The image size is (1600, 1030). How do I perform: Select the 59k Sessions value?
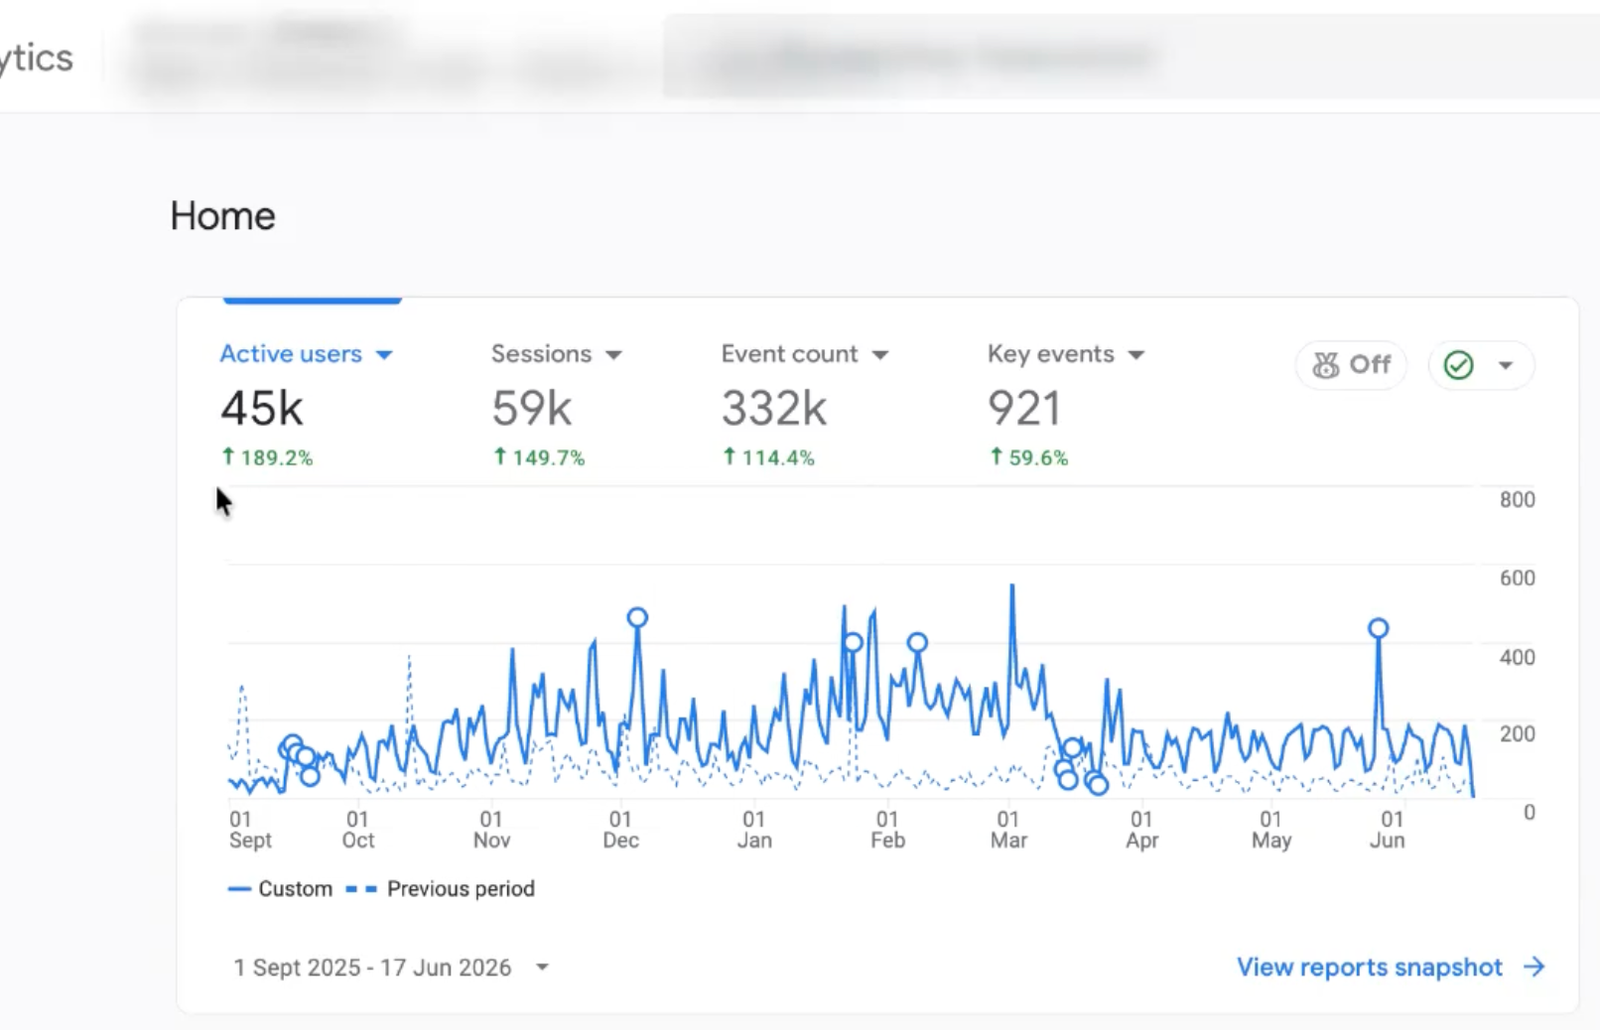tap(531, 408)
